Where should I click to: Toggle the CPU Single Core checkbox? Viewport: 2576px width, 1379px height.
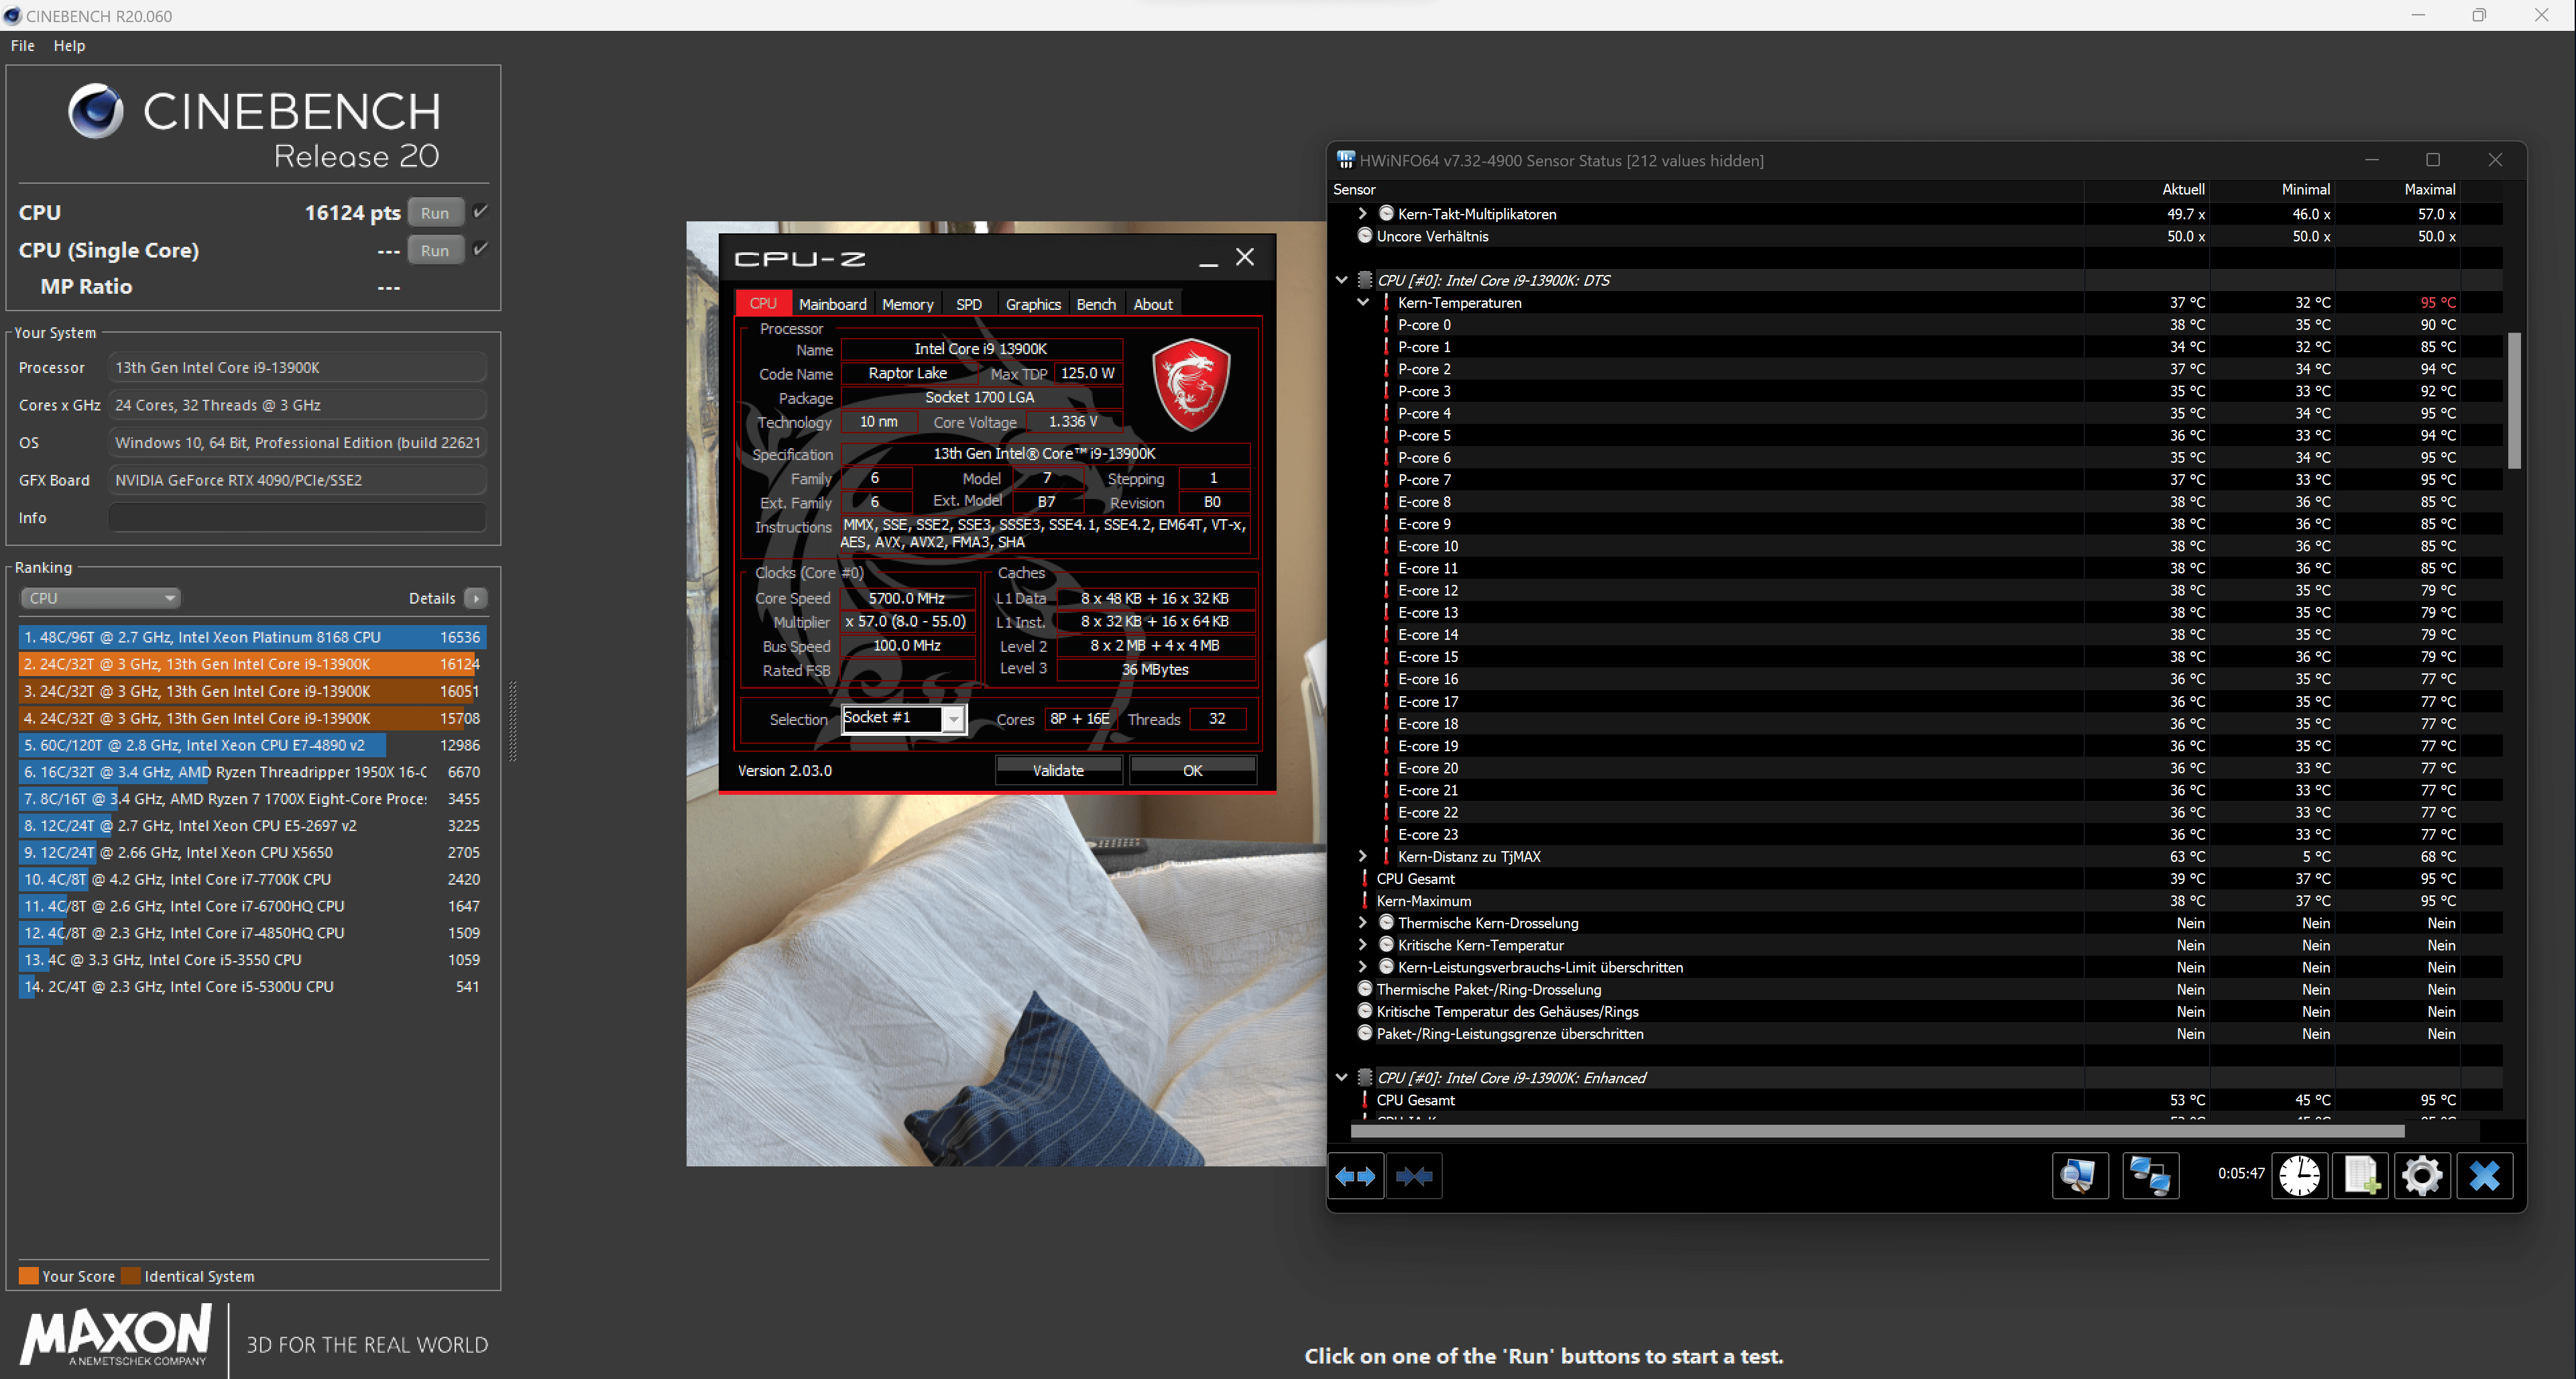481,249
